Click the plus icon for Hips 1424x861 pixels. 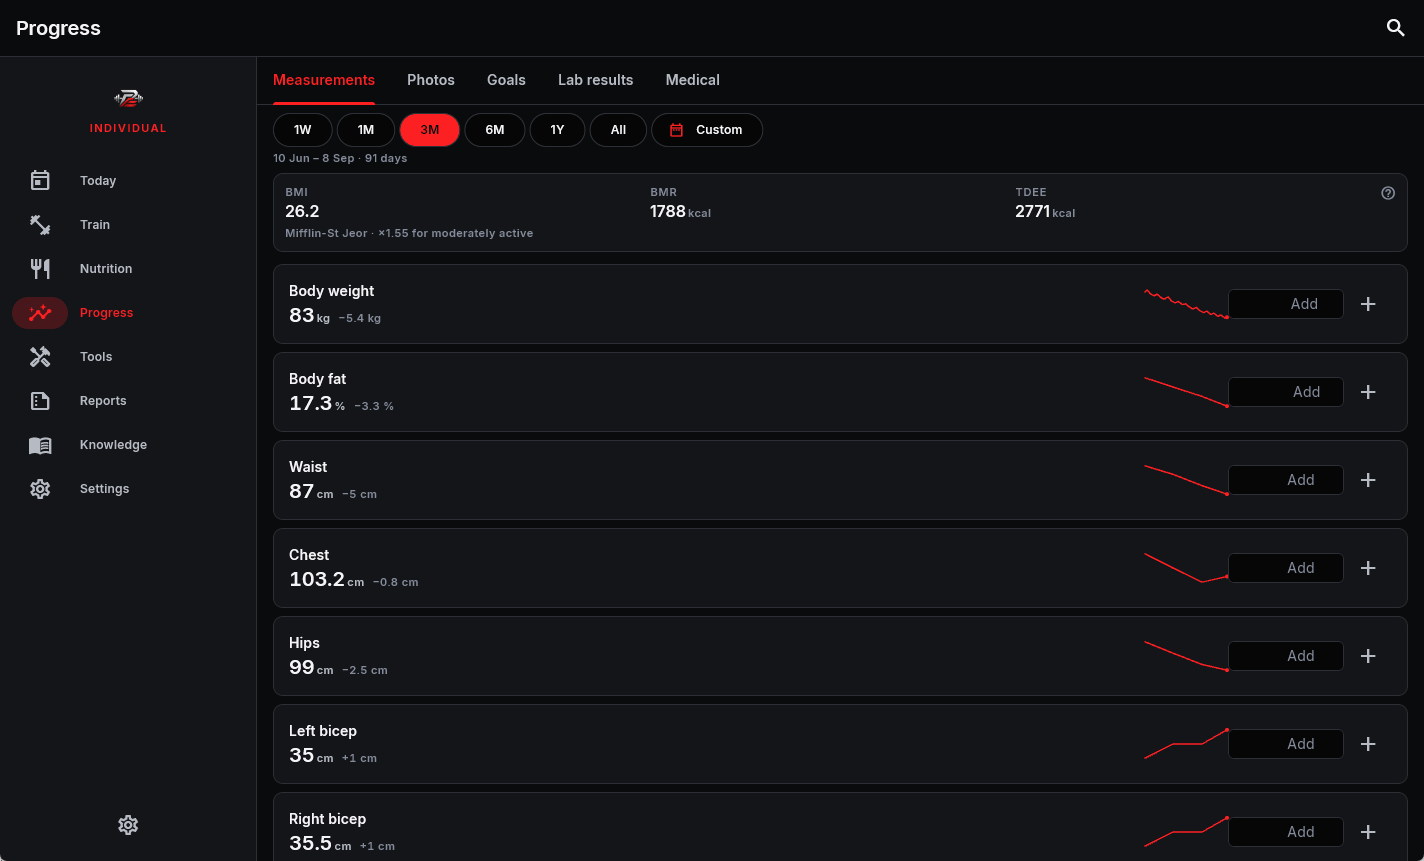point(1369,656)
